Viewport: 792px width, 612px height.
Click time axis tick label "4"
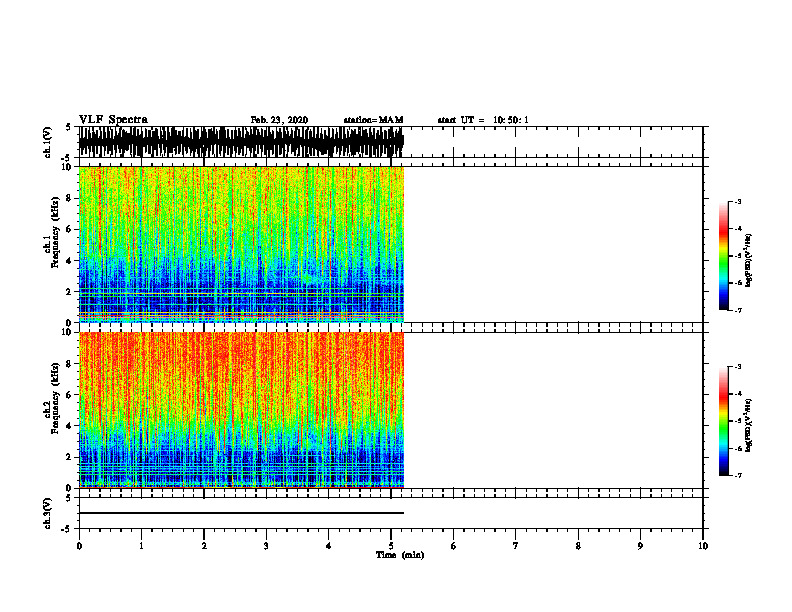[x=329, y=546]
